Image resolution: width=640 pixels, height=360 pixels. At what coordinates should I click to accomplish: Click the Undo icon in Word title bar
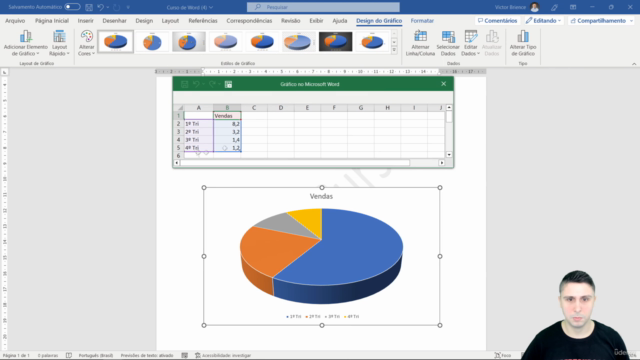[100, 7]
